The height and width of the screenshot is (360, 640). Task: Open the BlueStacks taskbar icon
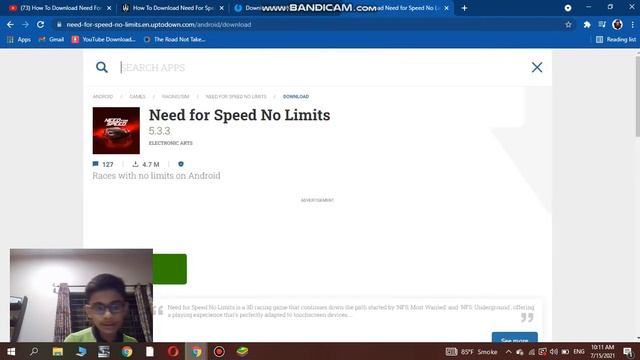tap(242, 351)
